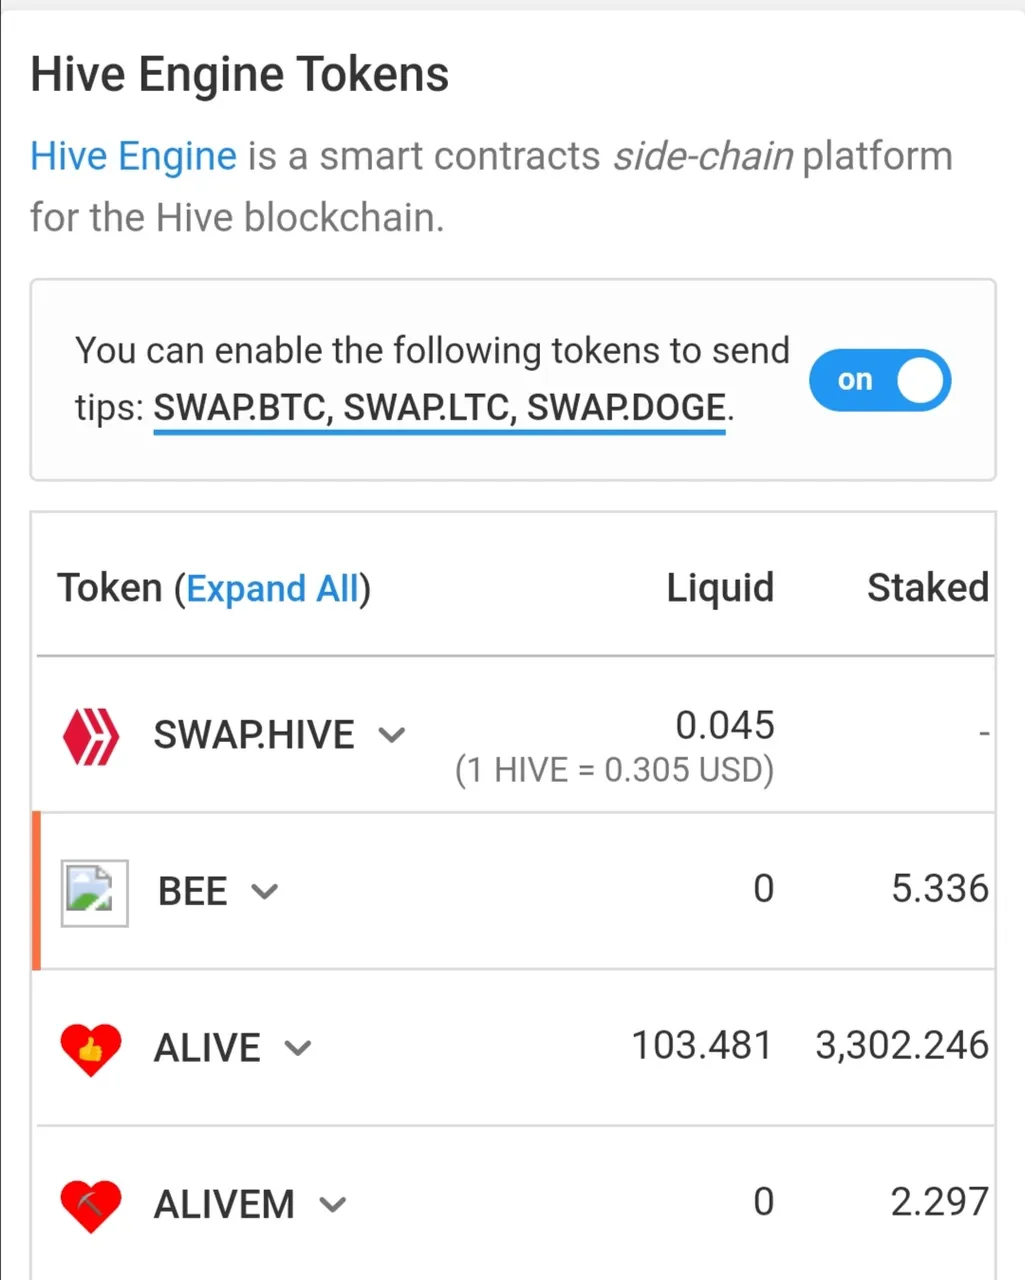Image resolution: width=1025 pixels, height=1280 pixels.
Task: Select the ALIVE token name
Action: pyautogui.click(x=207, y=1048)
